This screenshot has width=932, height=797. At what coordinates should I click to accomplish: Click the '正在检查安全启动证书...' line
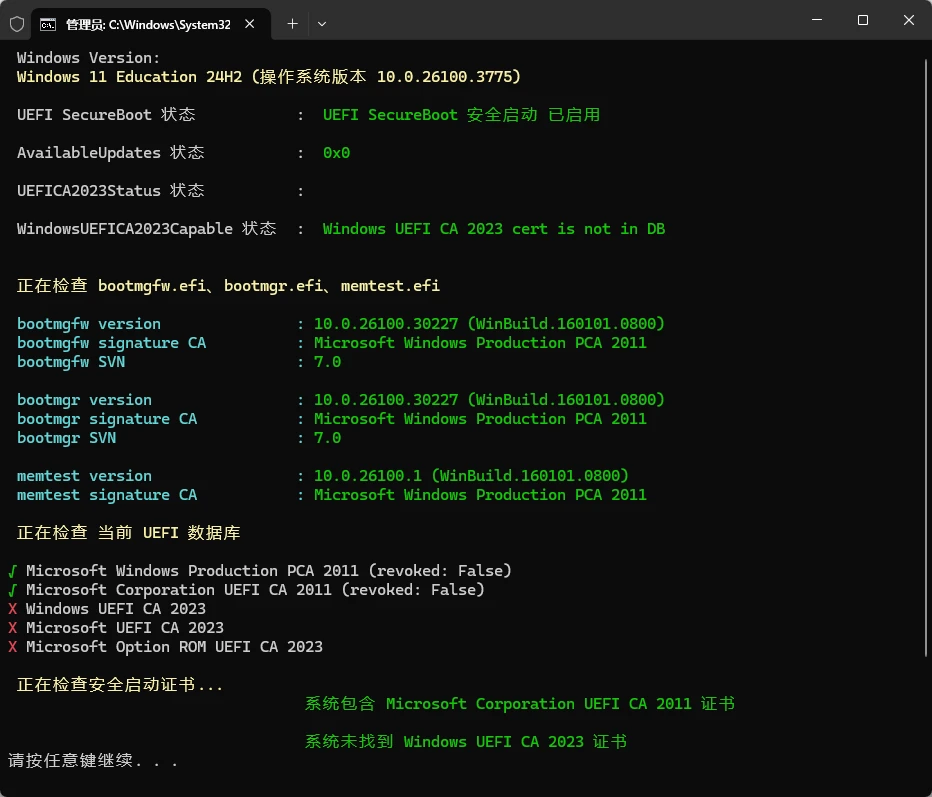point(119,685)
